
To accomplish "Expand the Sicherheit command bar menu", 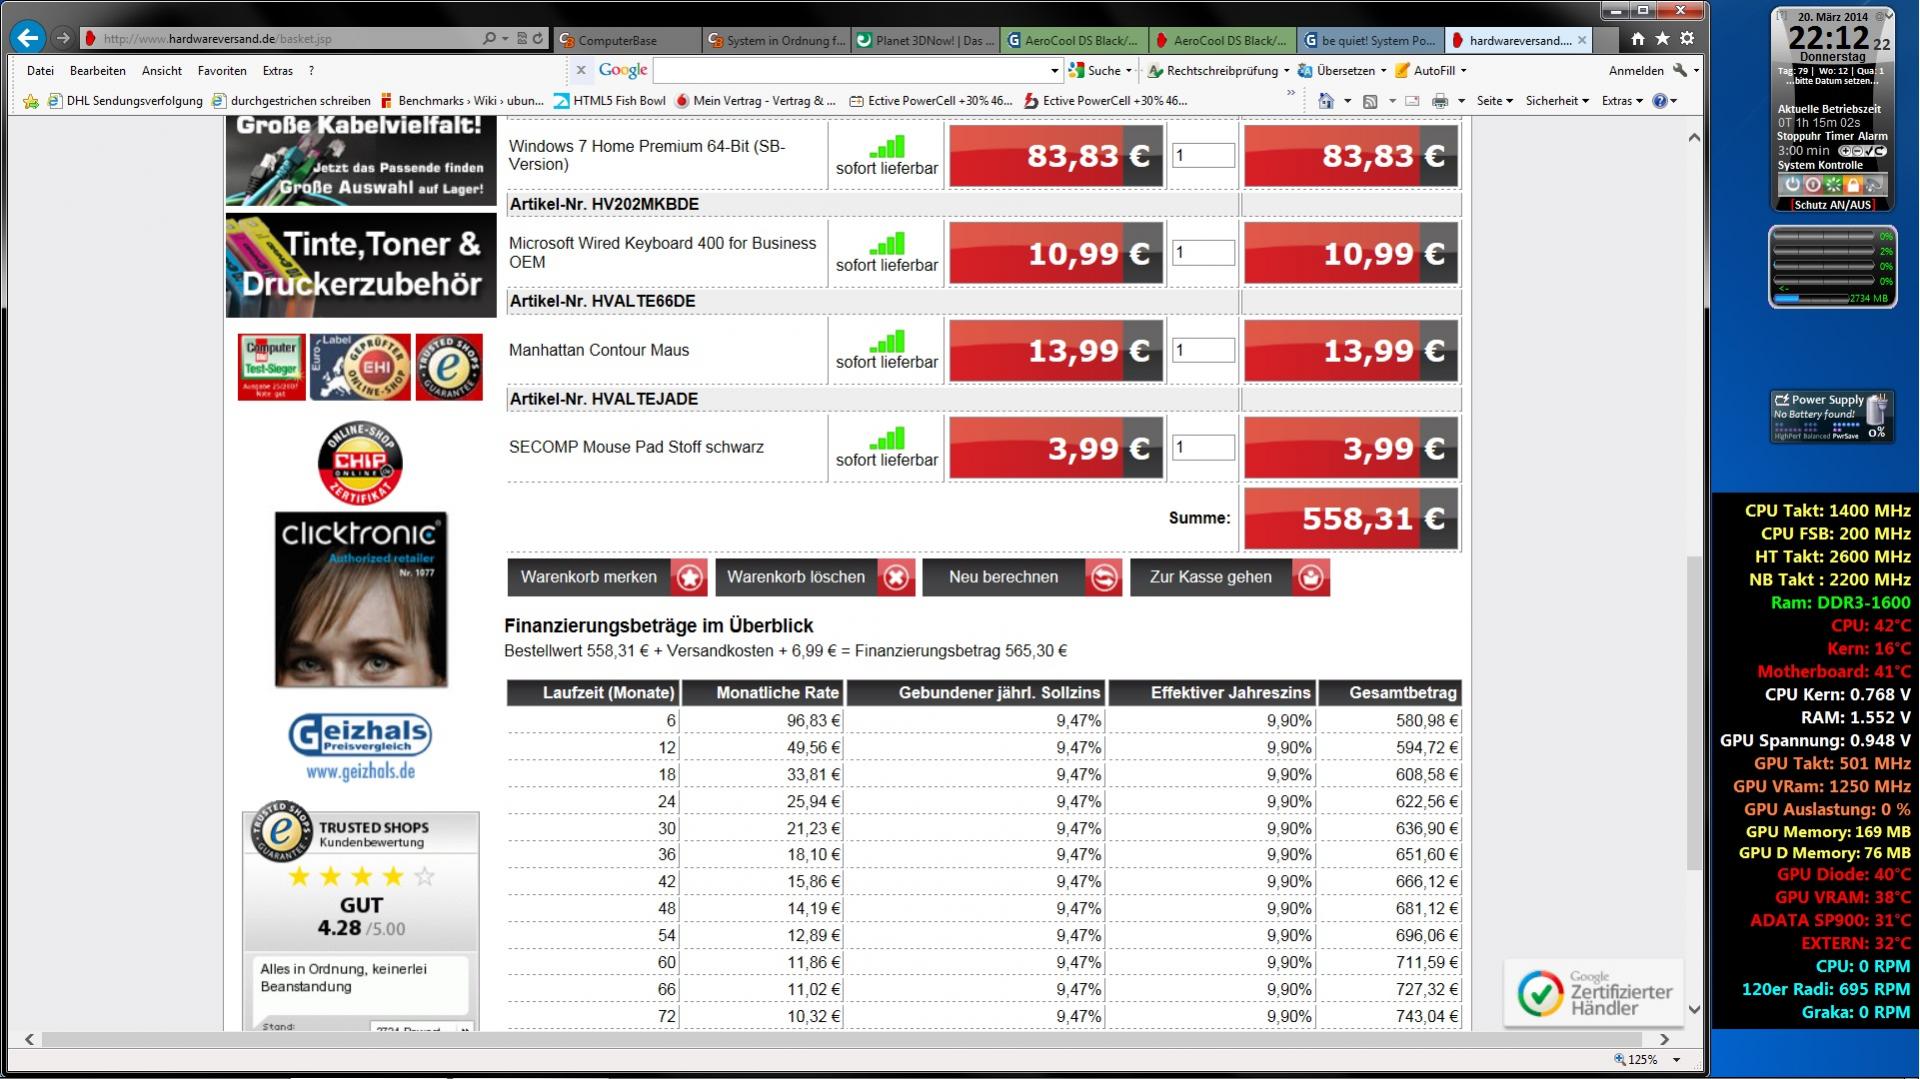I will pos(1557,101).
